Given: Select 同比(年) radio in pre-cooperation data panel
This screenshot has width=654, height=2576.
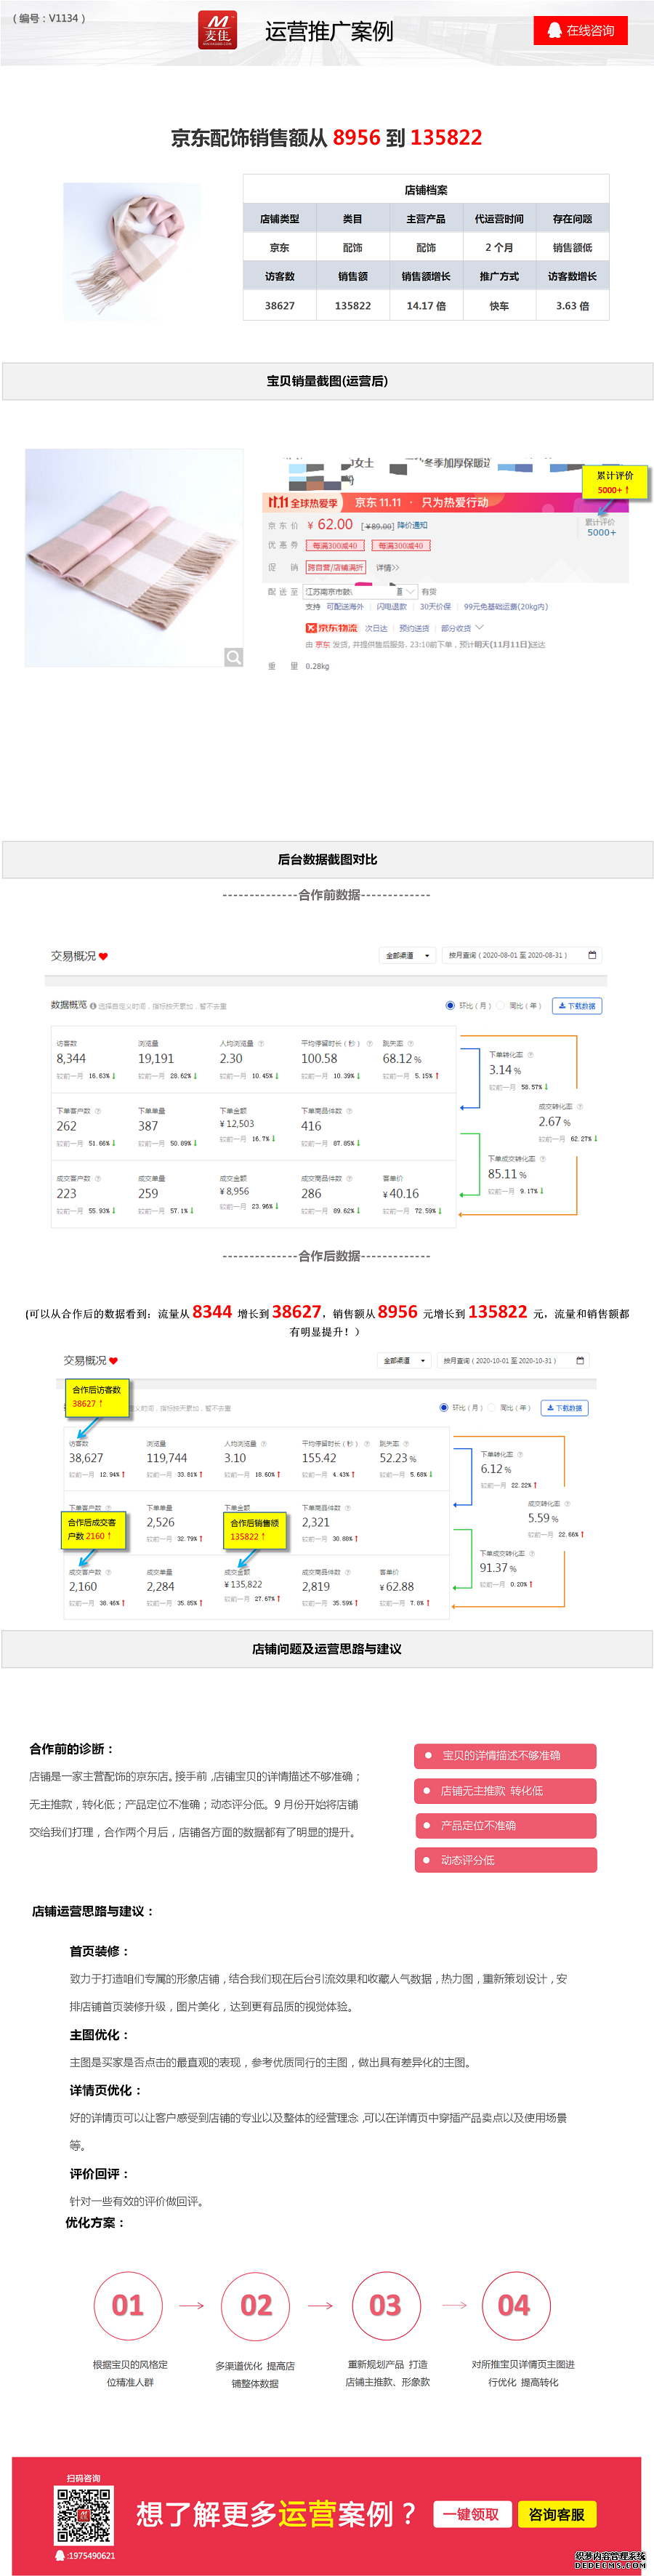Looking at the screenshot, I should [x=501, y=1005].
